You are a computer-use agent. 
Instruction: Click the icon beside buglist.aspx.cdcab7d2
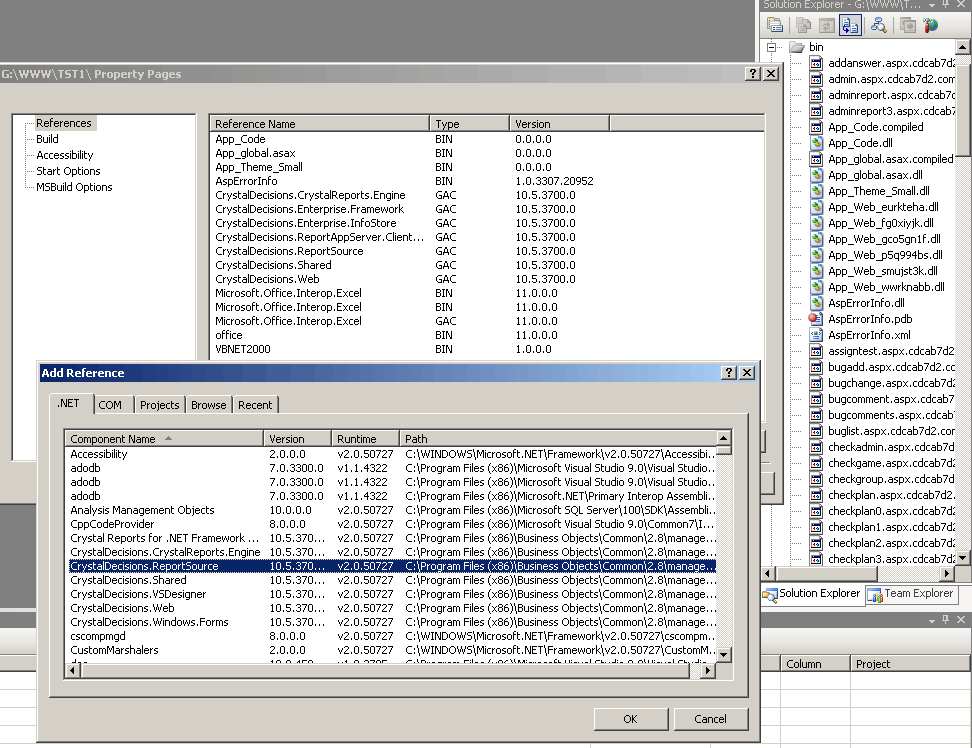pos(816,431)
